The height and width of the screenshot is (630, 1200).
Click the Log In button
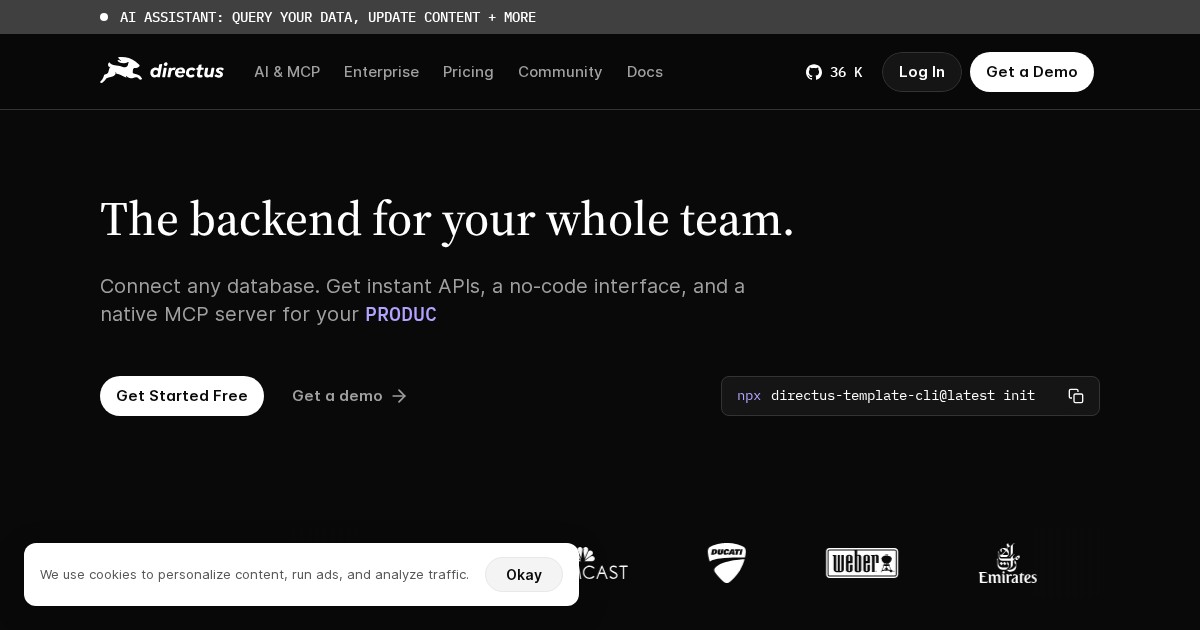(x=922, y=72)
